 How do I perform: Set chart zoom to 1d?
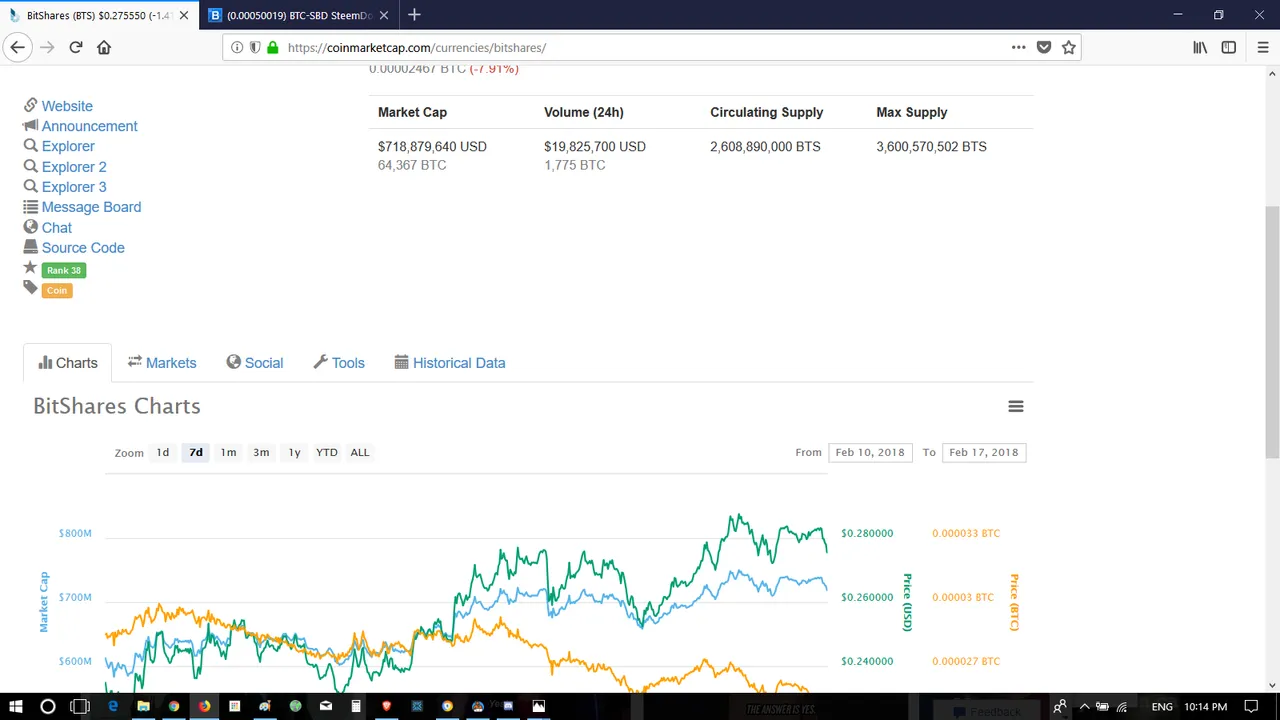pos(163,452)
